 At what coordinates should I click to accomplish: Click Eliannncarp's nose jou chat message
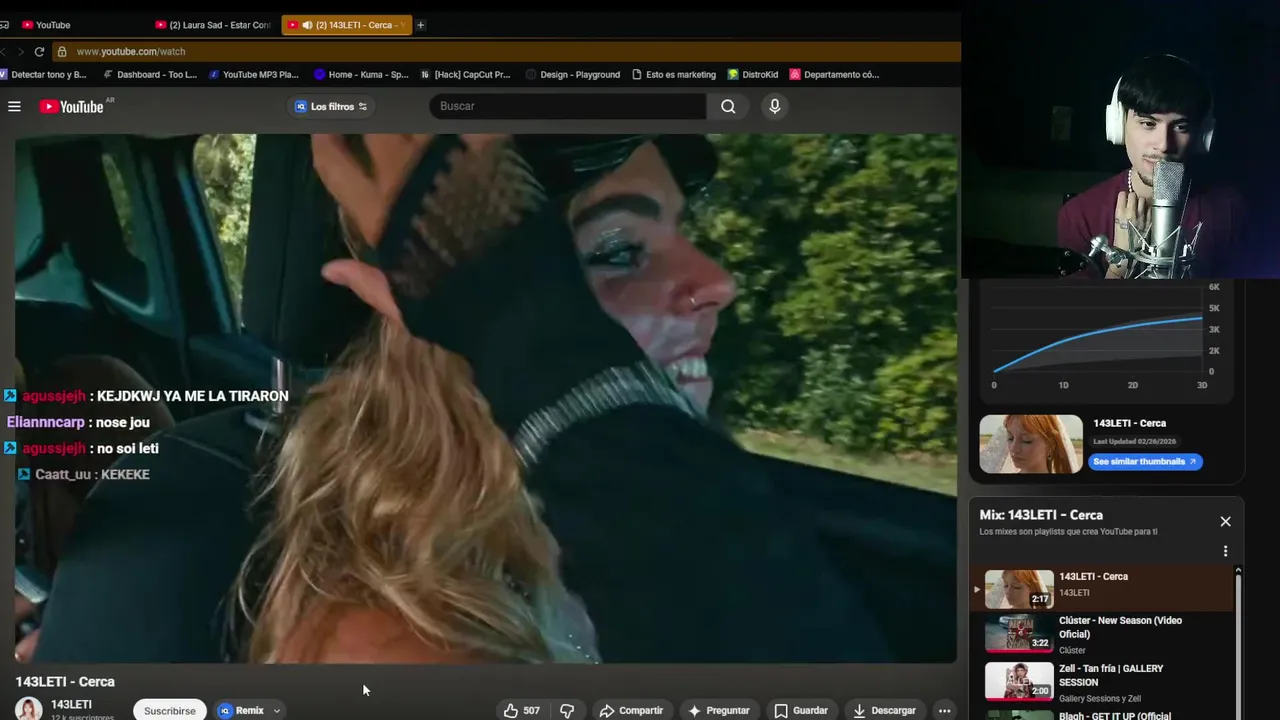coord(78,422)
